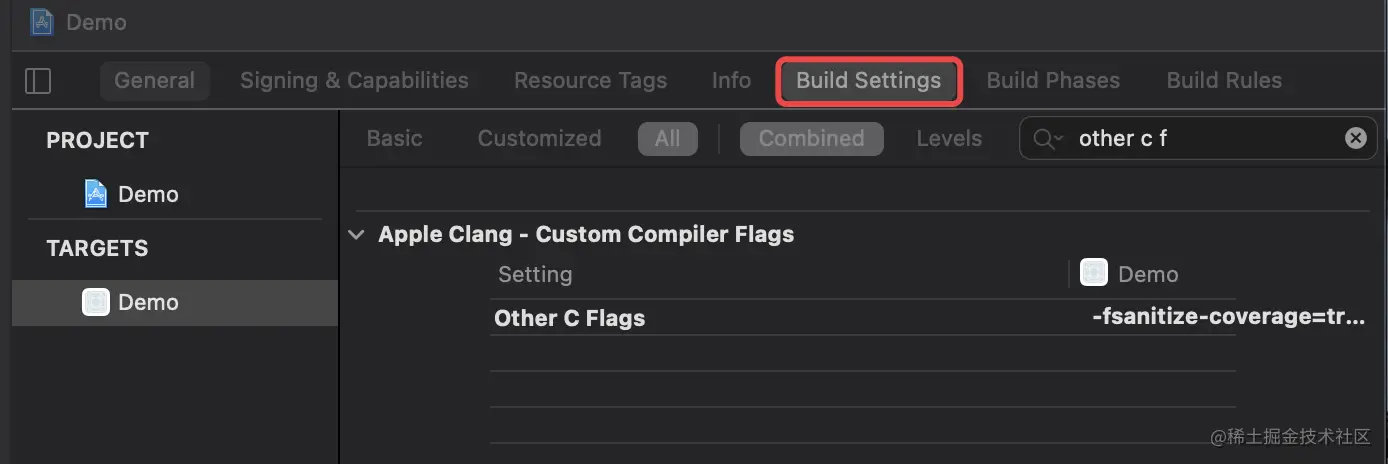Click the Demo target app icon in sidebar
Viewport: 1388px width, 464px height.
(96, 302)
